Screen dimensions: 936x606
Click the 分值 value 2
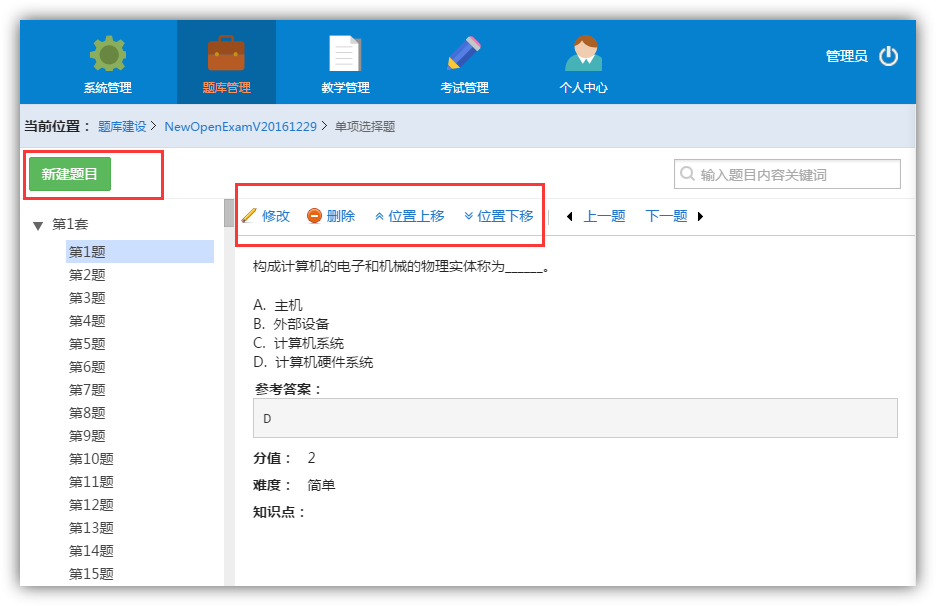311,458
